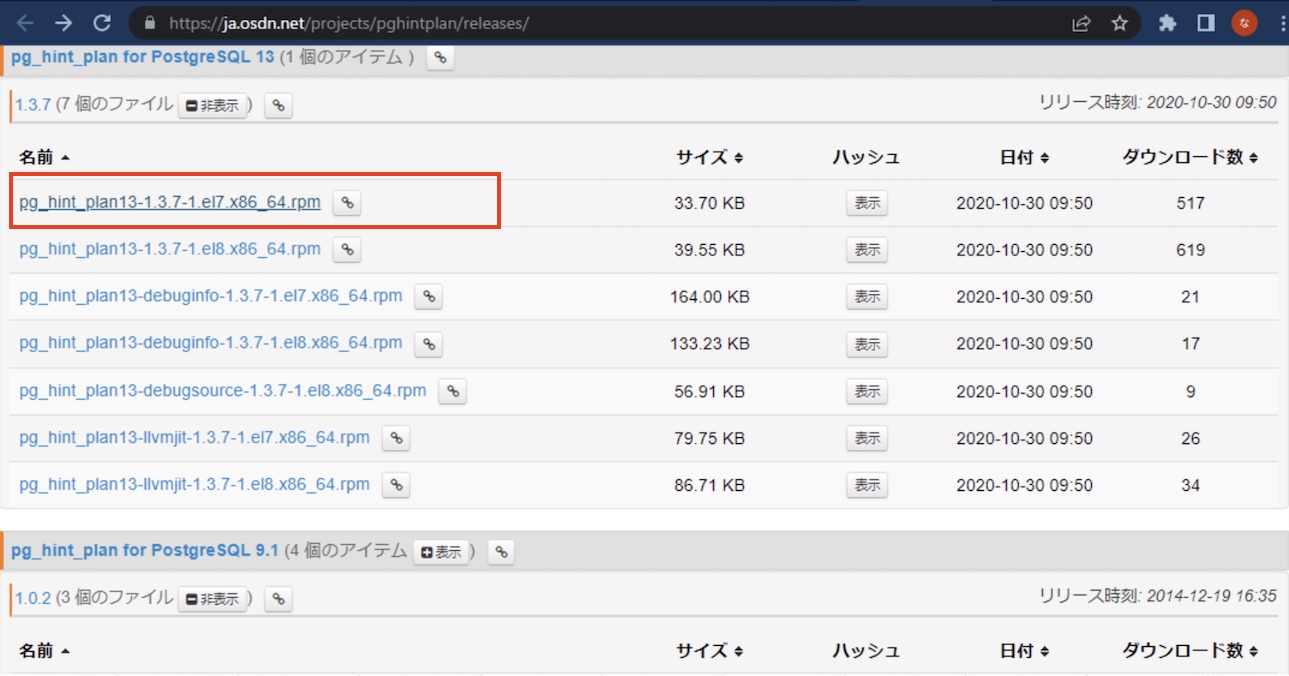Bookmark this page with the star
This screenshot has width=1289, height=676.
(1119, 23)
